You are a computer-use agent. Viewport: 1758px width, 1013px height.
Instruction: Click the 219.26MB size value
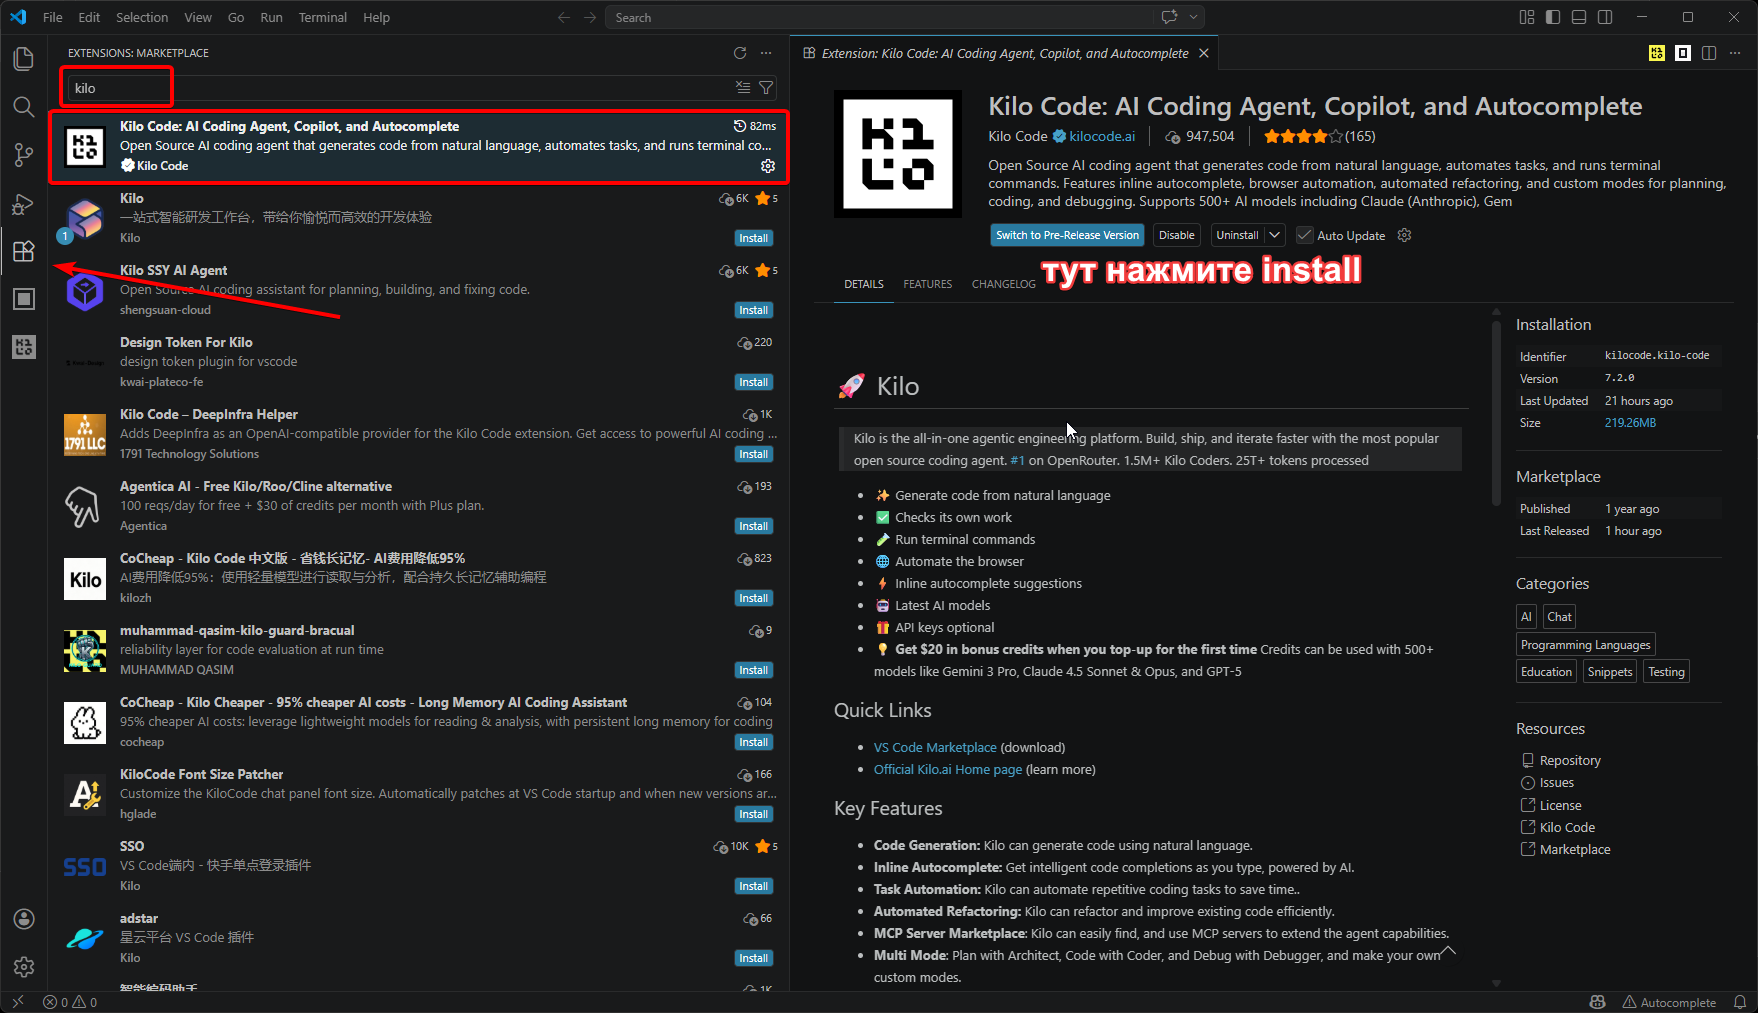point(1630,423)
